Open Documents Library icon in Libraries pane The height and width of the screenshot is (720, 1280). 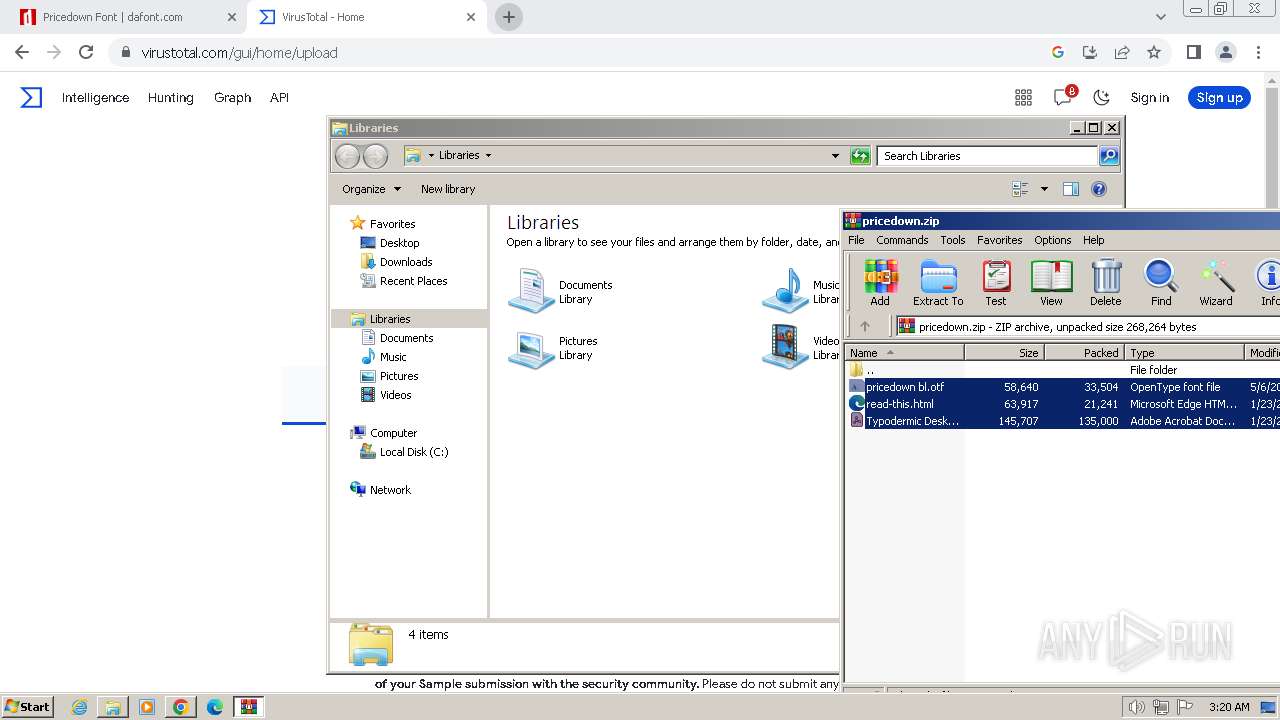pyautogui.click(x=531, y=291)
